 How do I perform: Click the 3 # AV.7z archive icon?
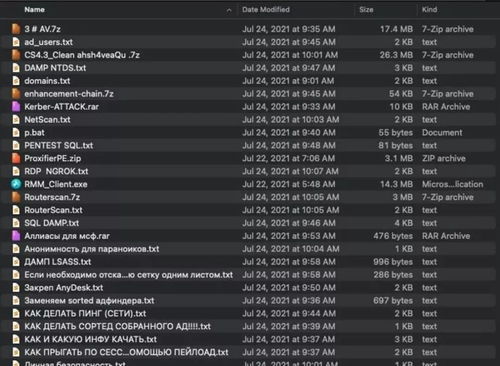click(x=16, y=29)
